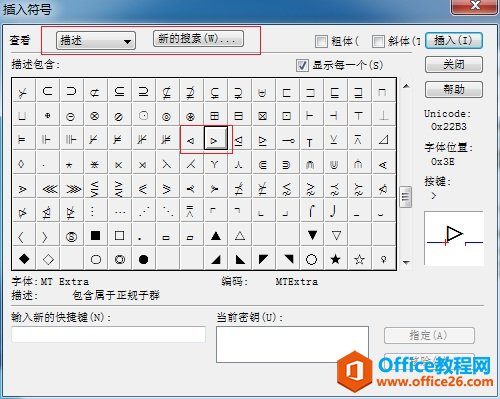
Task: Select the filled black diamond ◆ symbol
Action: point(24,259)
